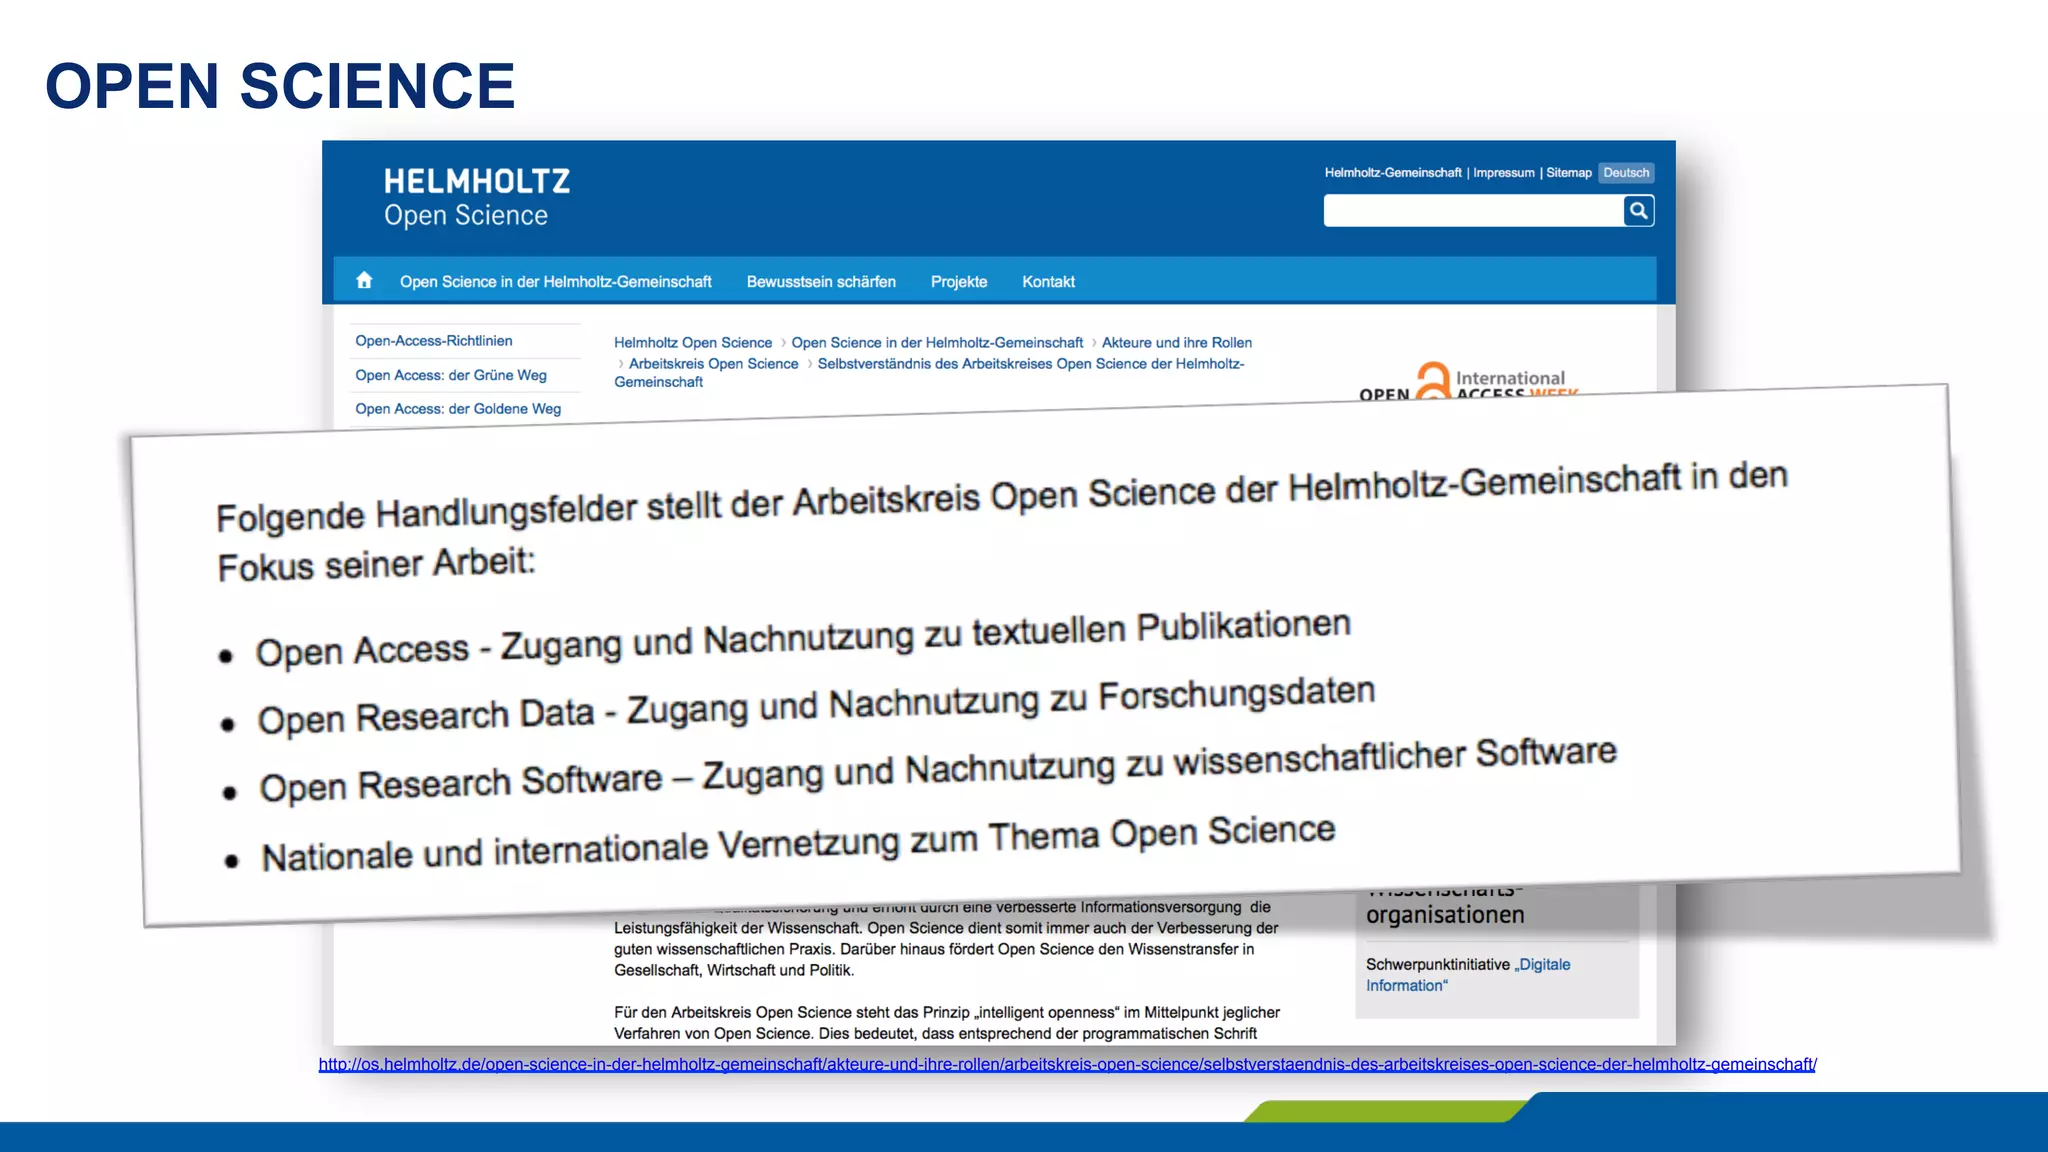This screenshot has height=1152, width=2048.
Task: Click the Helmholtz Open Science logo
Action: pyautogui.click(x=477, y=197)
